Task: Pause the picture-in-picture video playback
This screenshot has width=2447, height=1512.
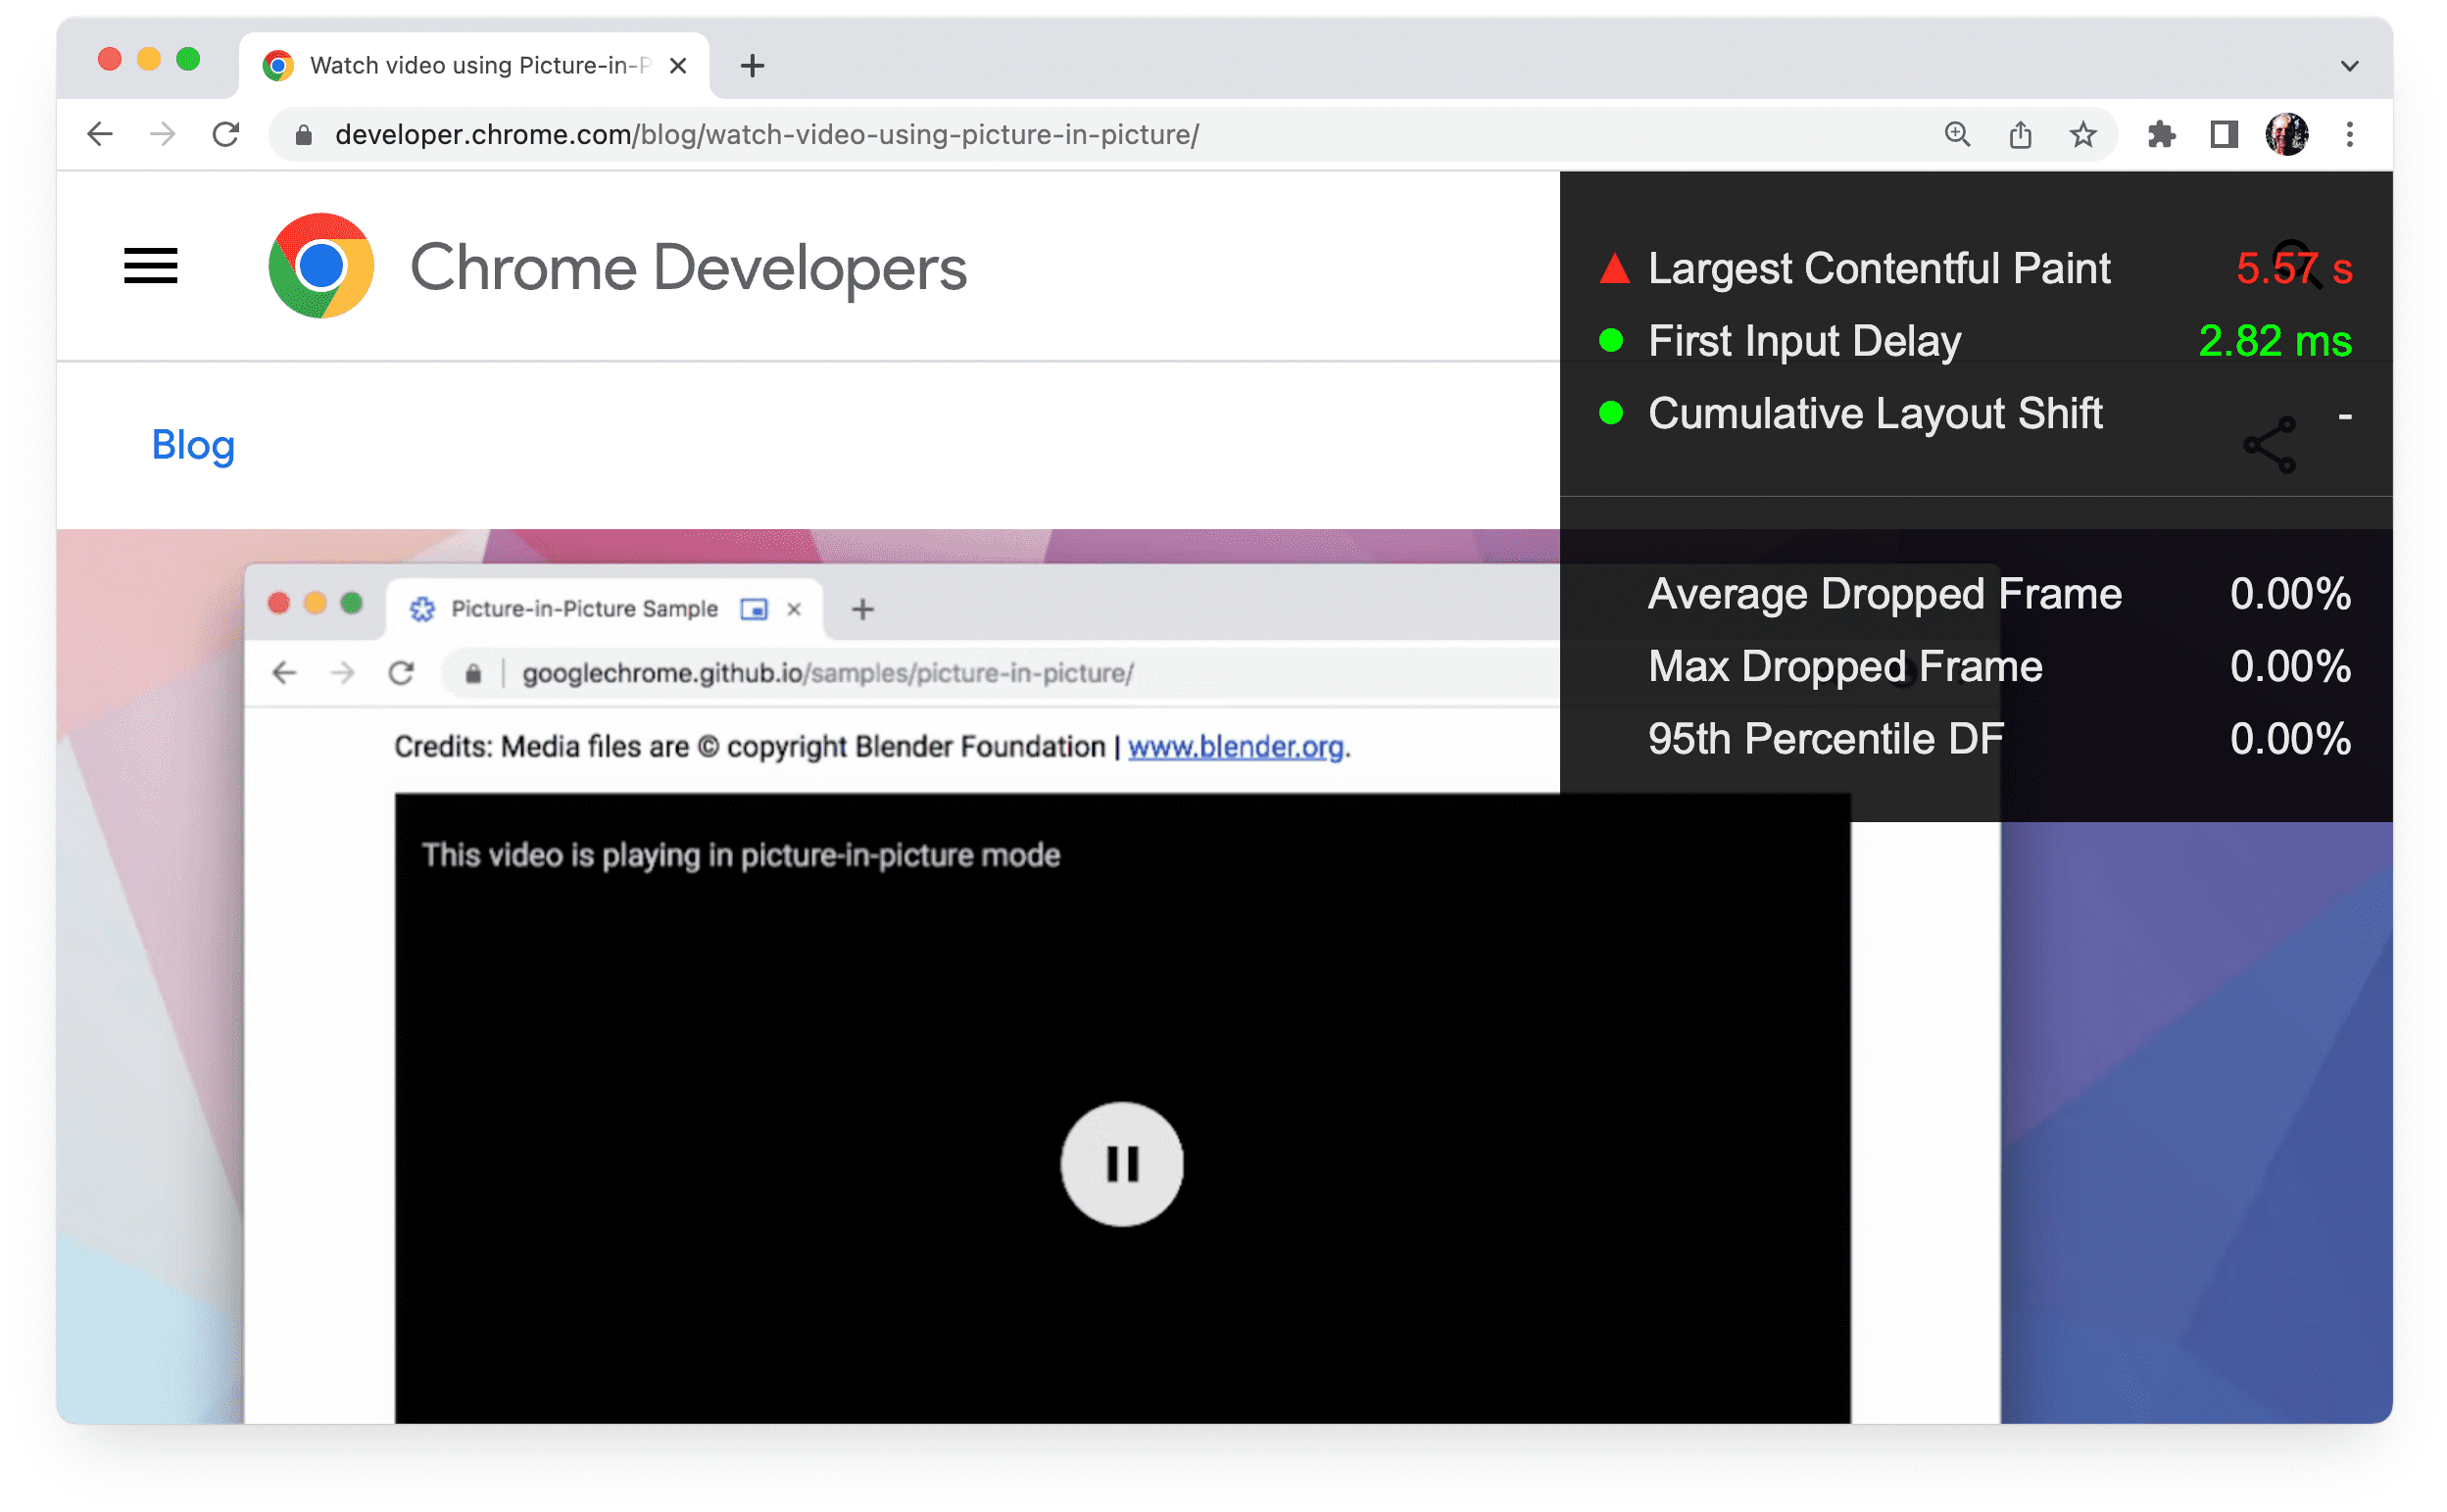Action: tap(1118, 1162)
